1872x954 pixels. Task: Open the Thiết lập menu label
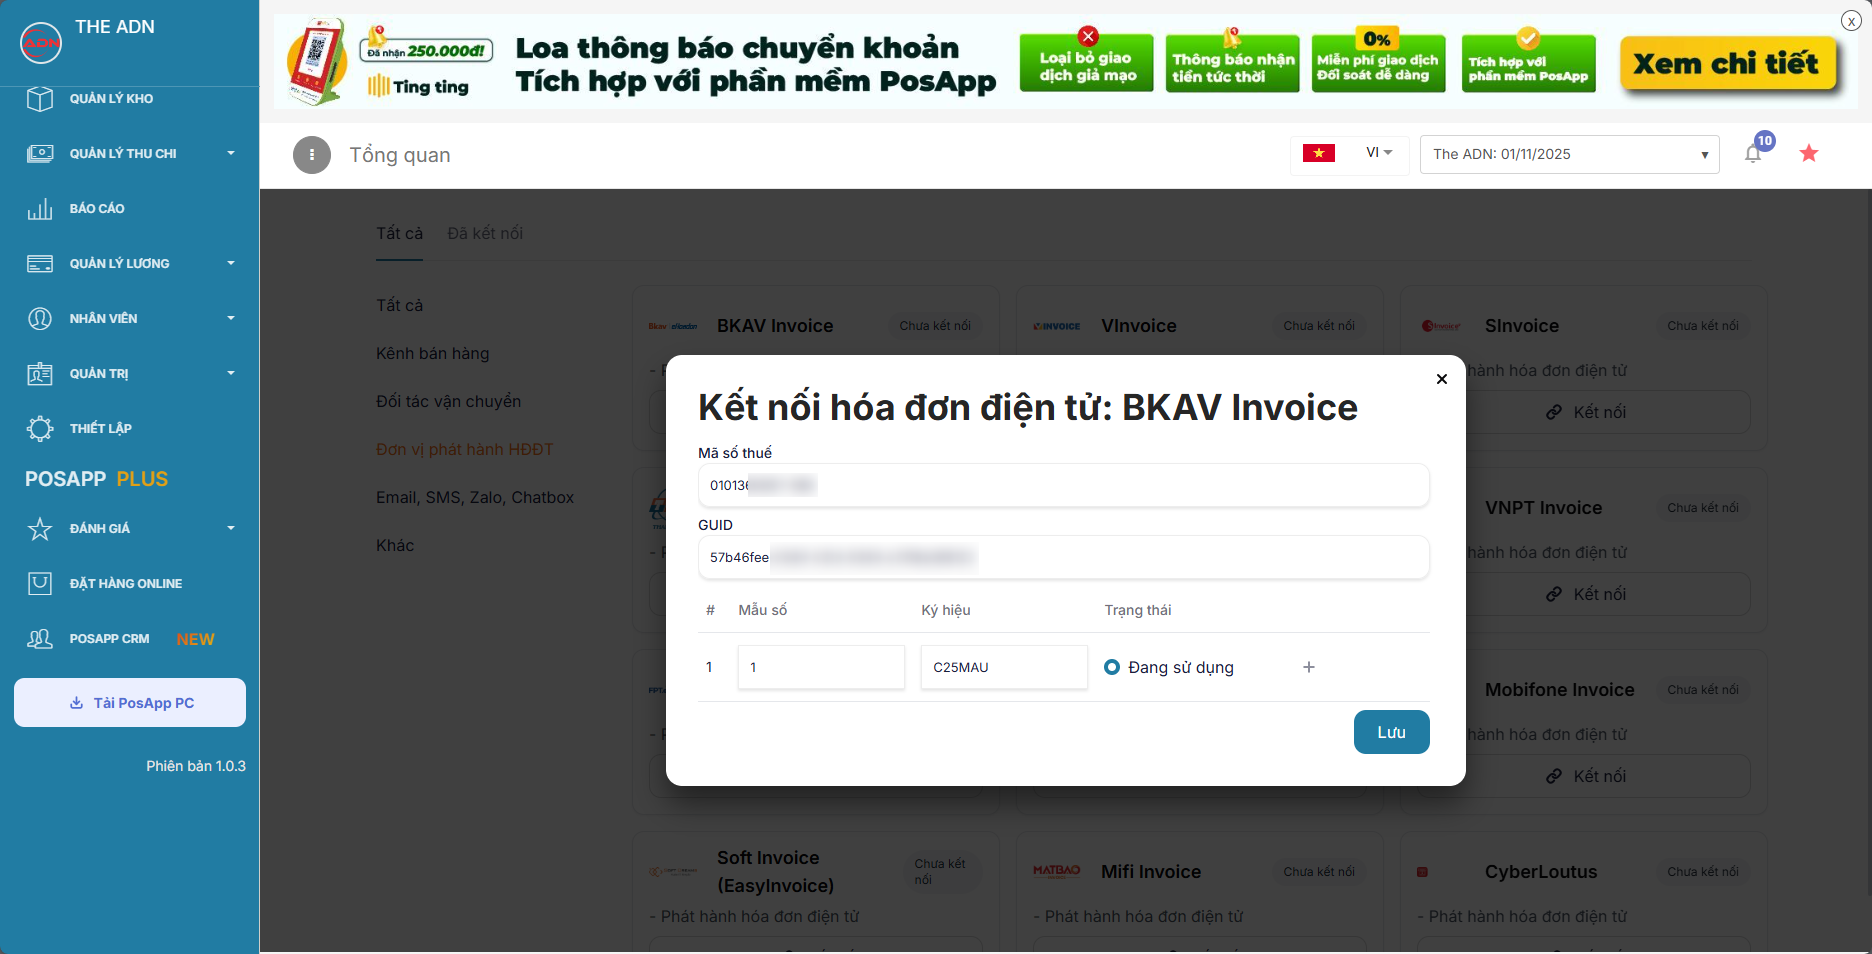point(100,429)
